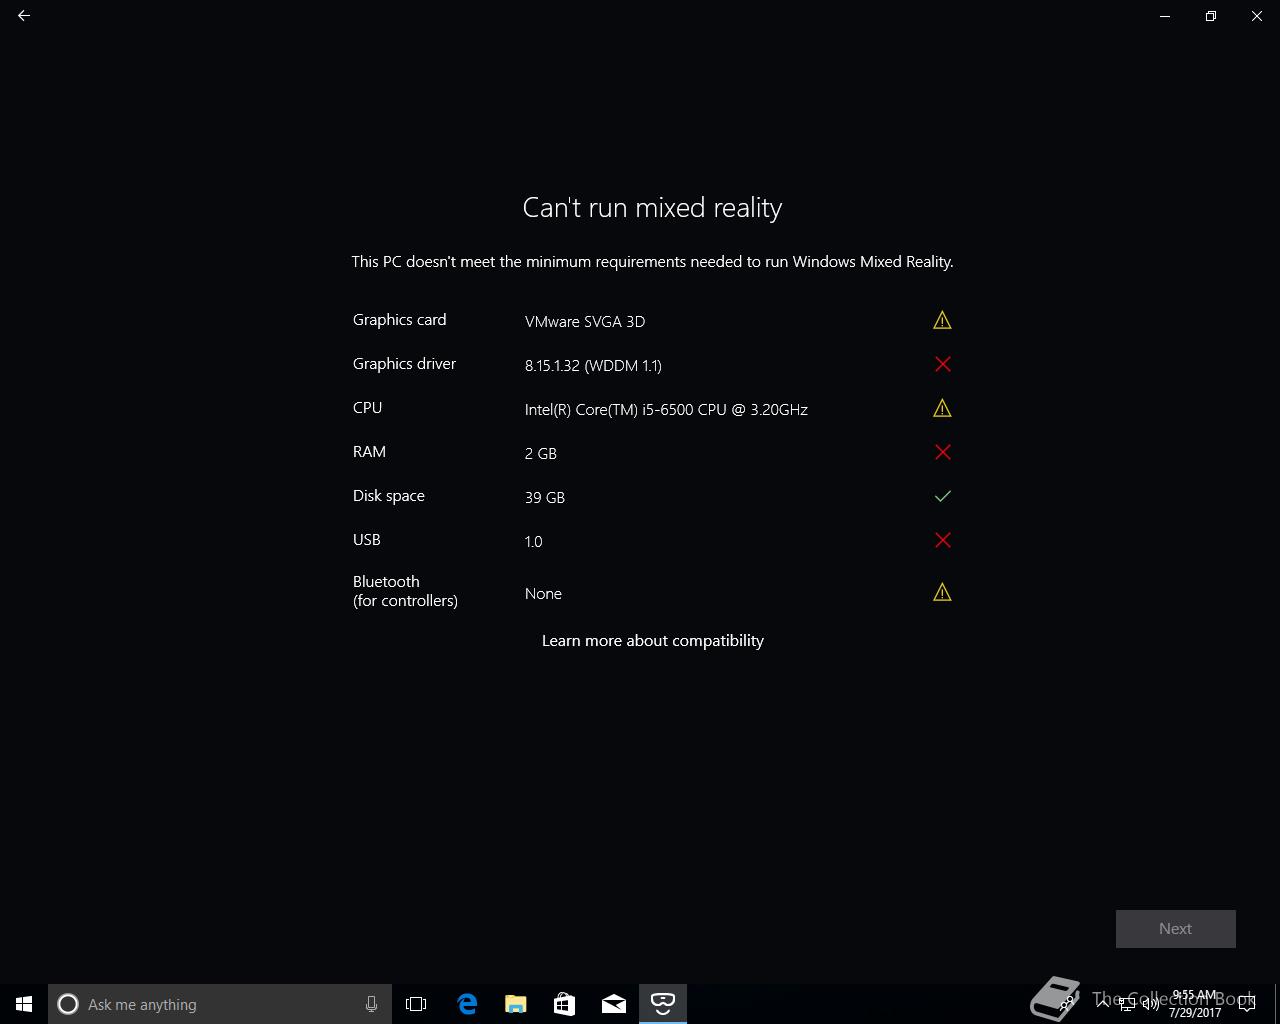
Task: Show hidden system tray icons
Action: pos(1103,1004)
